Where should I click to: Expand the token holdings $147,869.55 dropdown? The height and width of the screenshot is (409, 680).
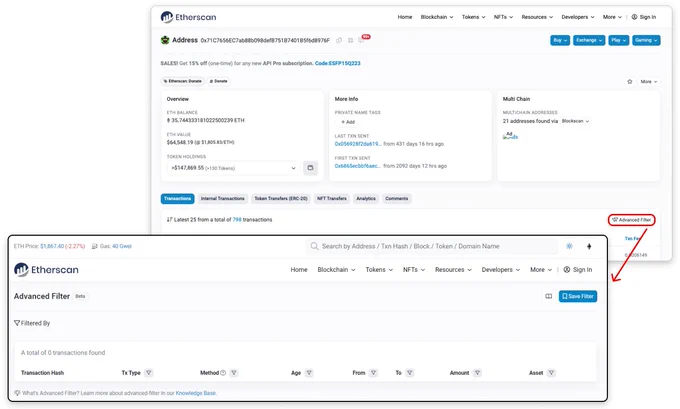[233, 168]
